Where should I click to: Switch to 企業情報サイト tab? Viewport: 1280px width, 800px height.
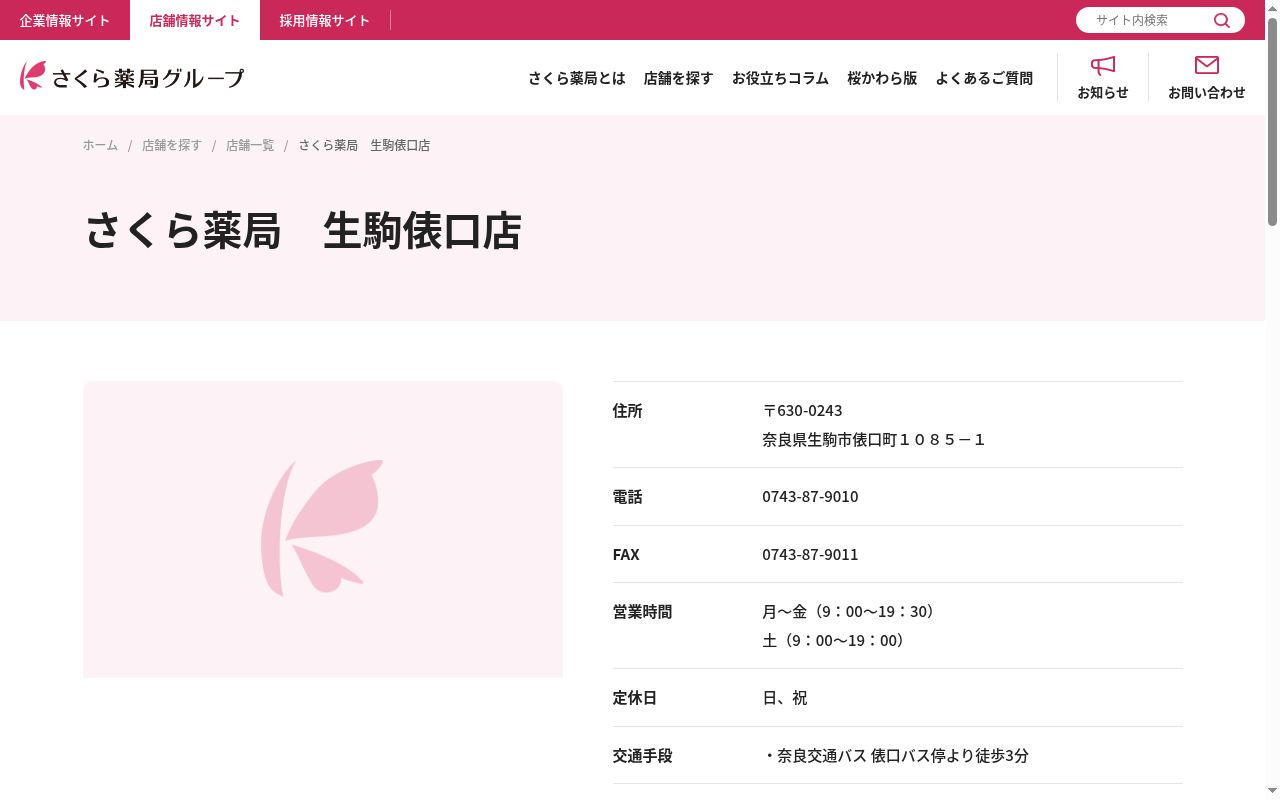(x=65, y=20)
